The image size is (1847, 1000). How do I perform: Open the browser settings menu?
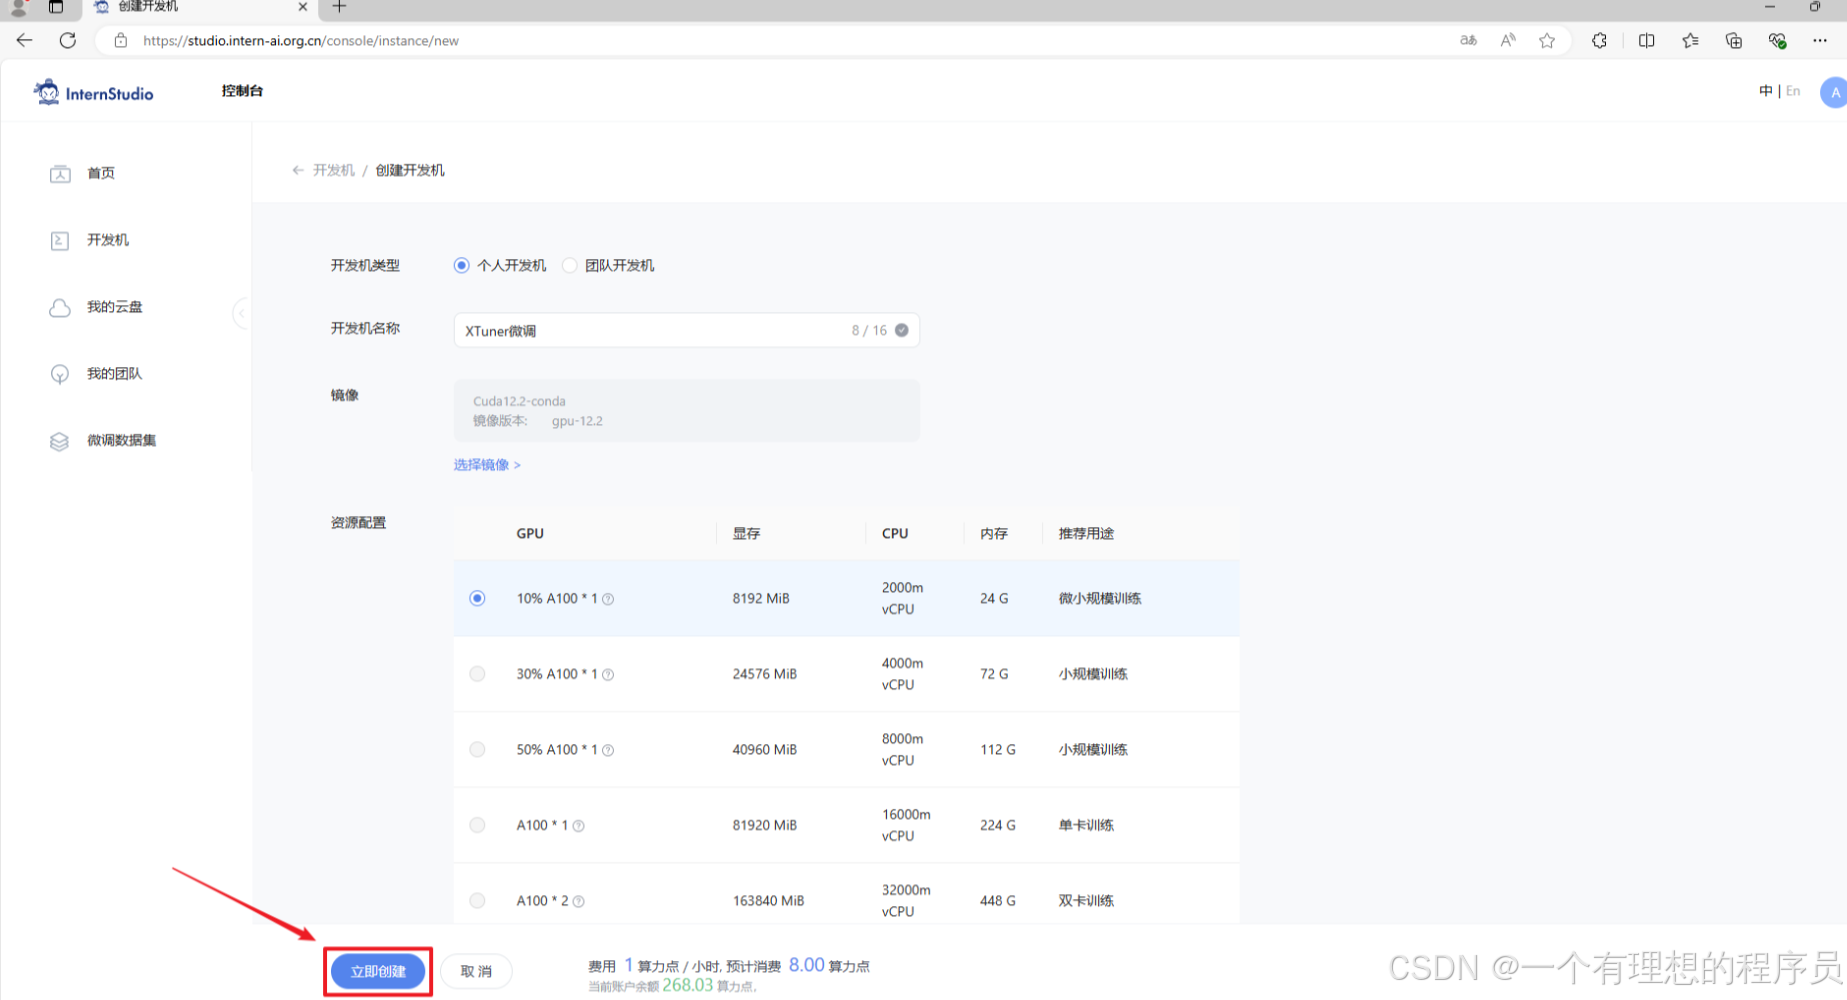coord(1821,40)
